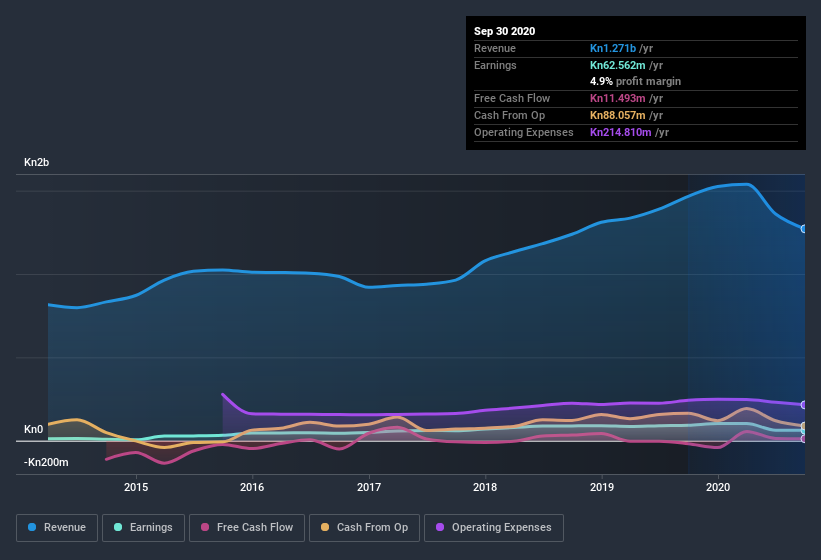821x560 pixels.
Task: Toggle Operating Expenses legend item
Action: (x=493, y=527)
